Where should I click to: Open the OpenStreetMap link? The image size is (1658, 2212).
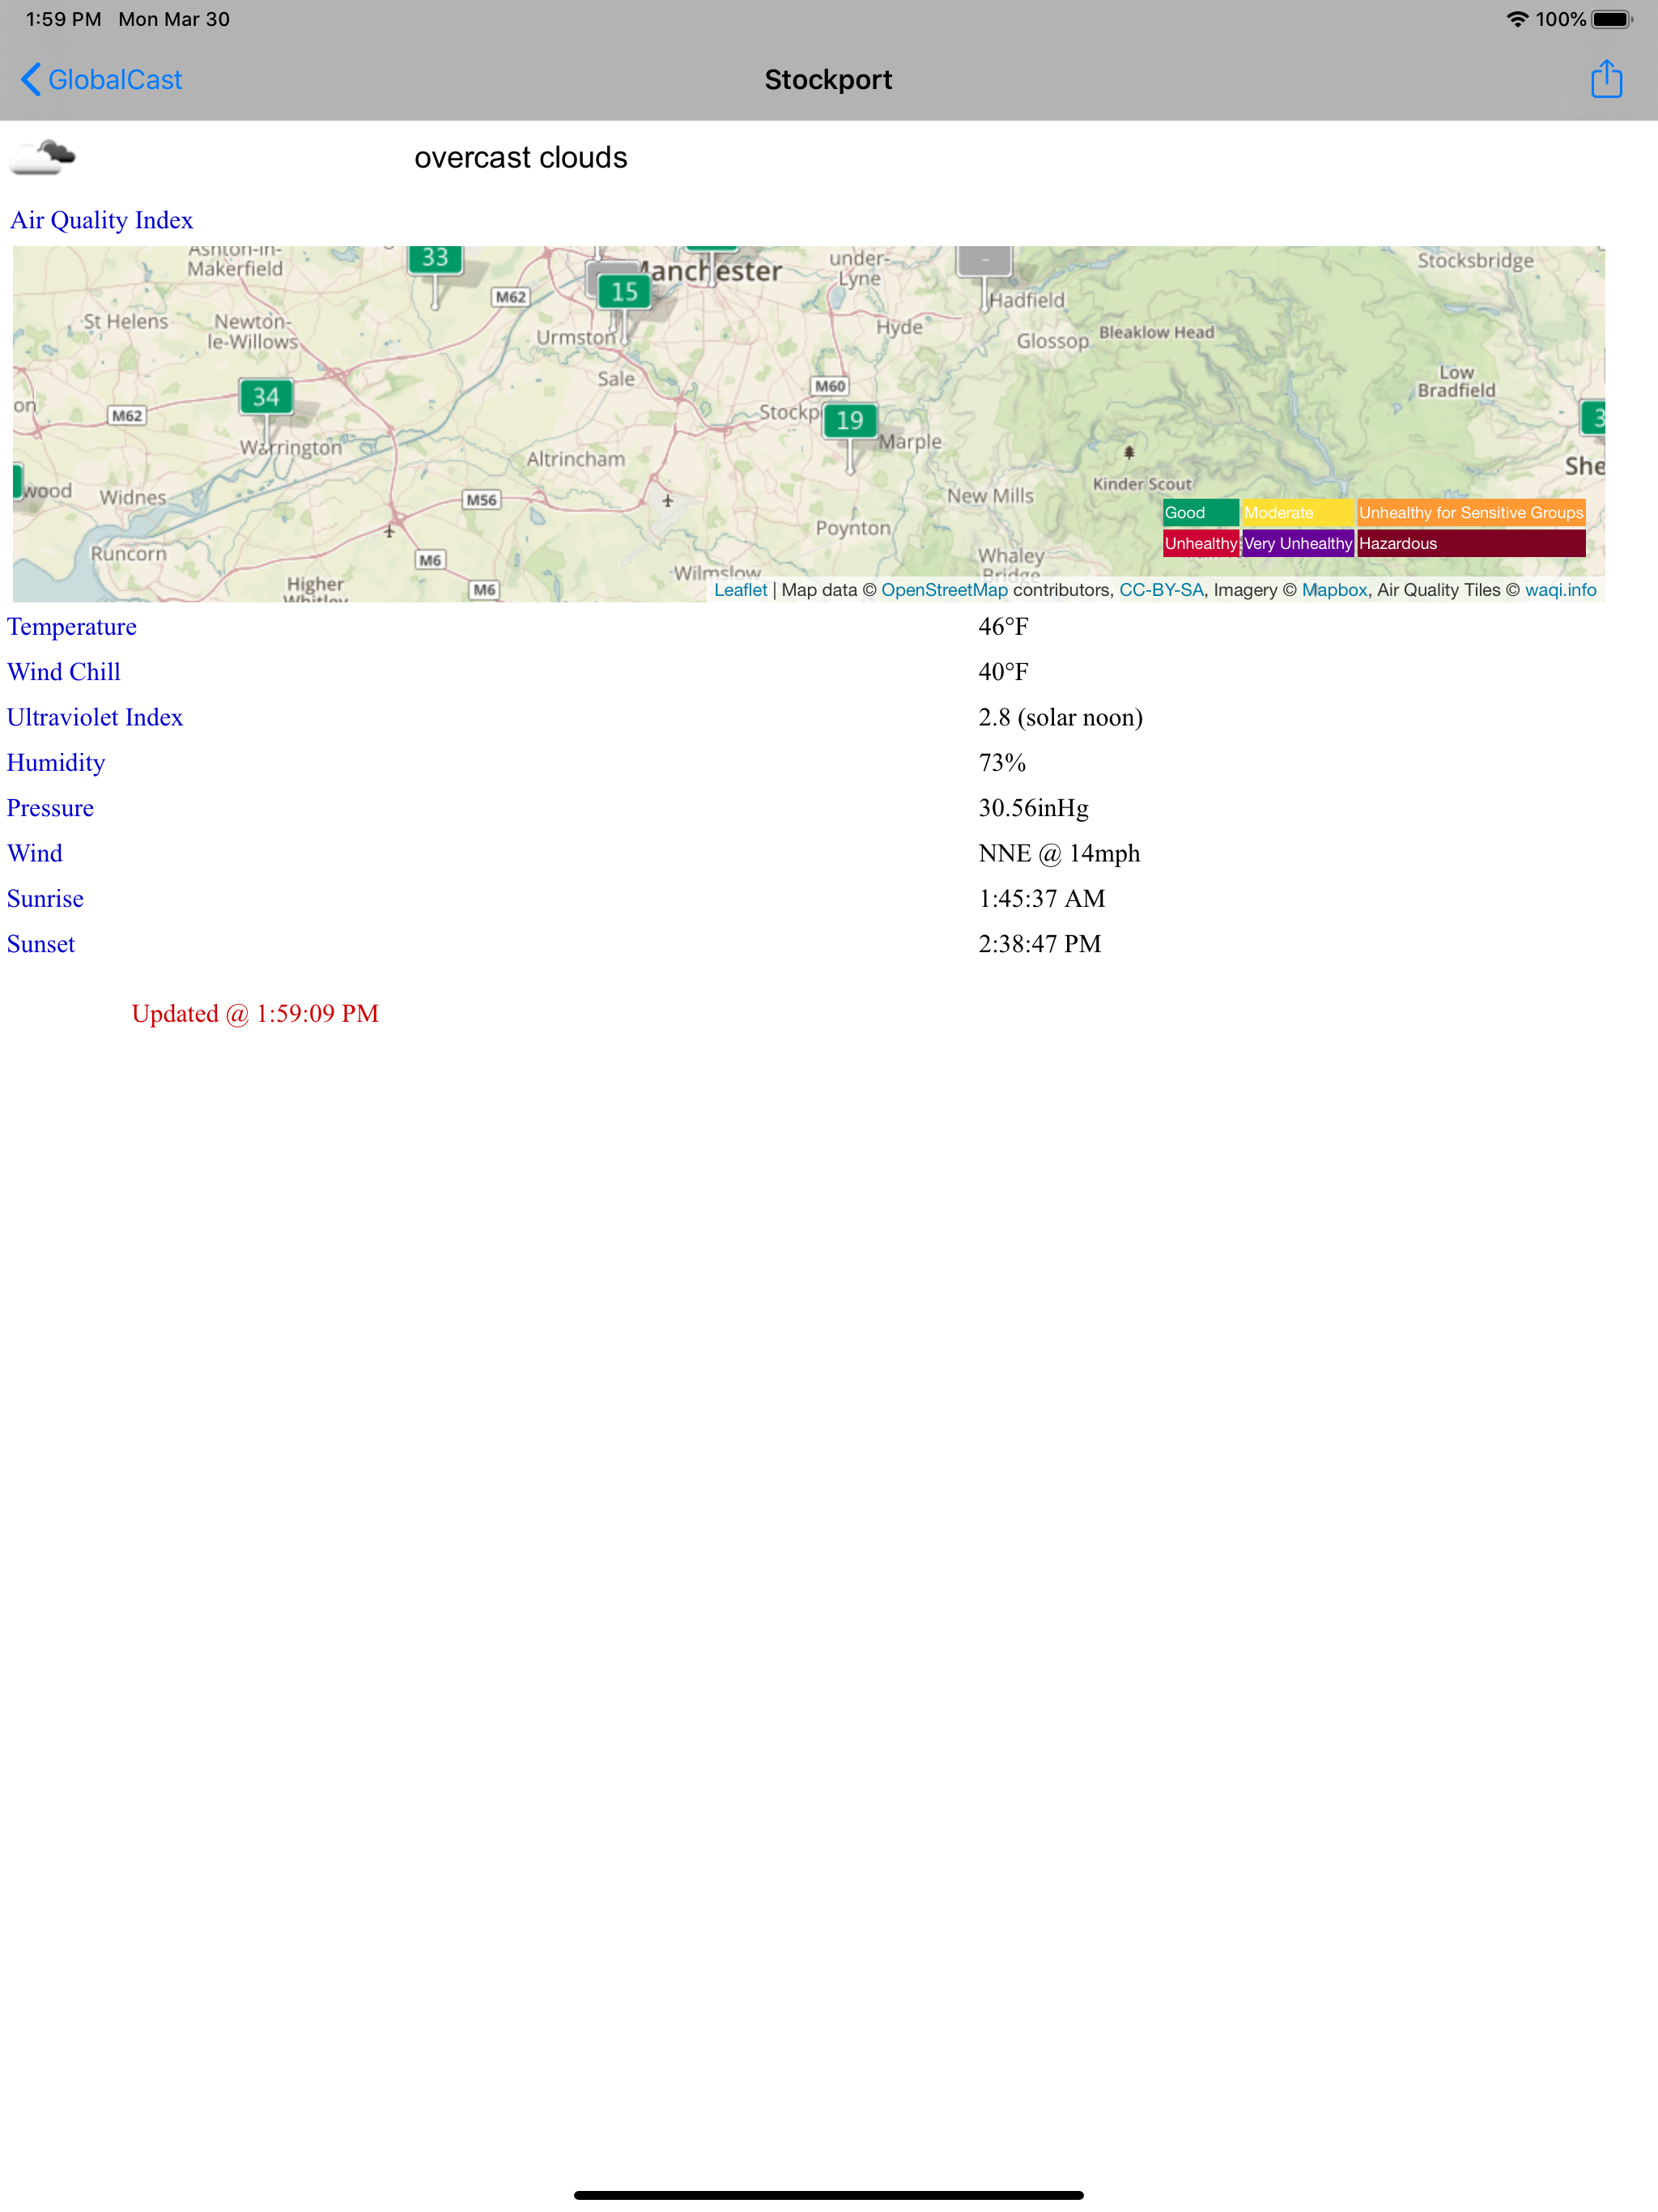[944, 590]
